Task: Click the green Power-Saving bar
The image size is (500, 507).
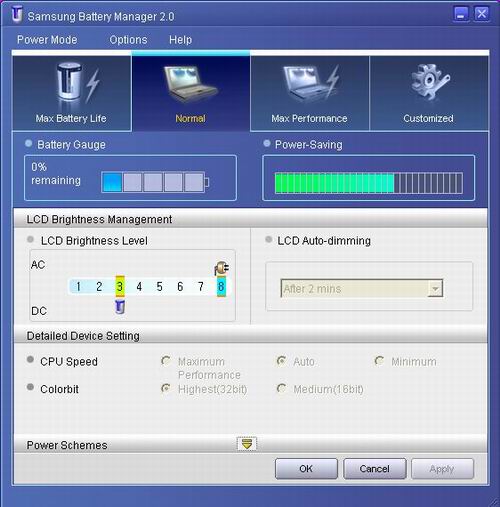Action: 369,183
